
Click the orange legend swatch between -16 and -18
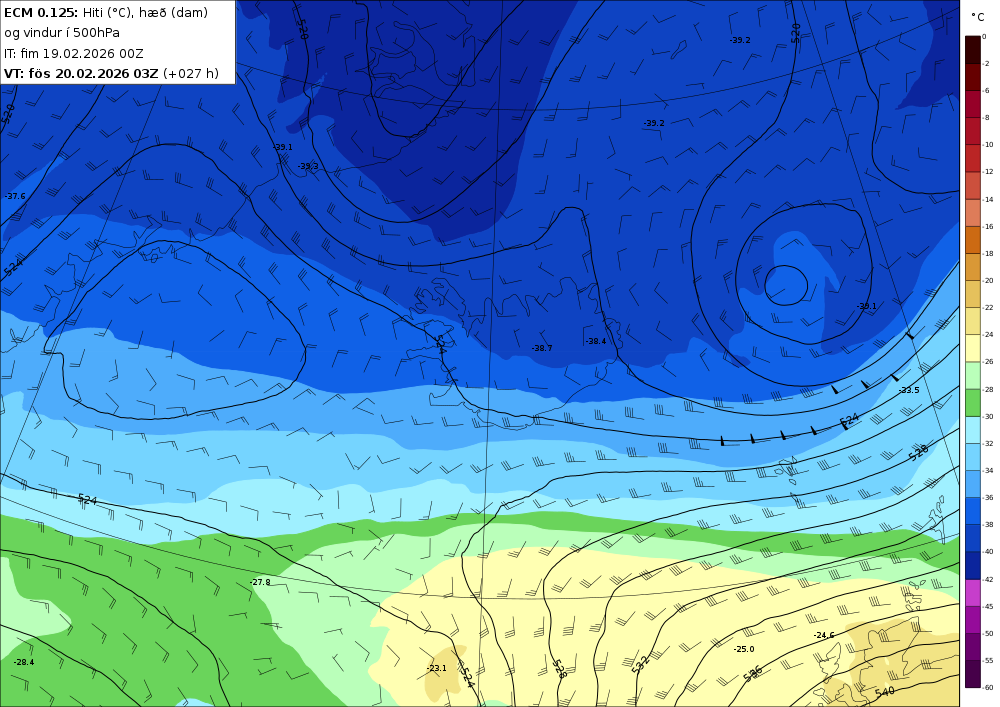click(x=973, y=240)
